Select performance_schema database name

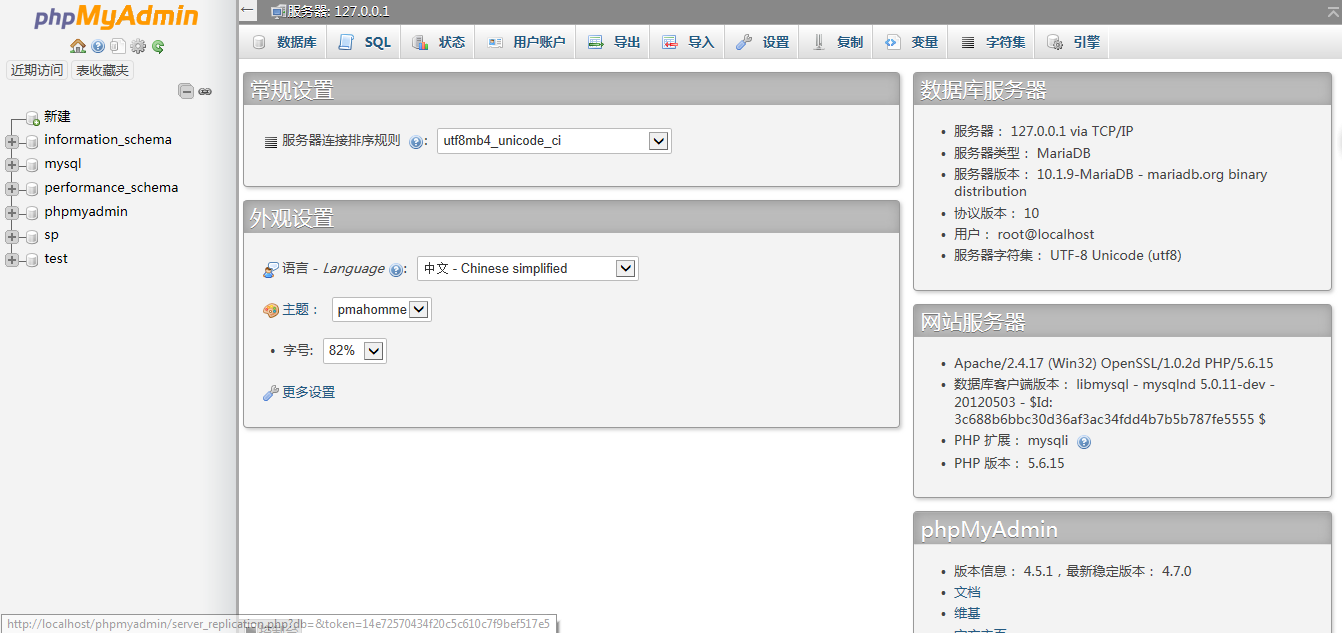111,188
